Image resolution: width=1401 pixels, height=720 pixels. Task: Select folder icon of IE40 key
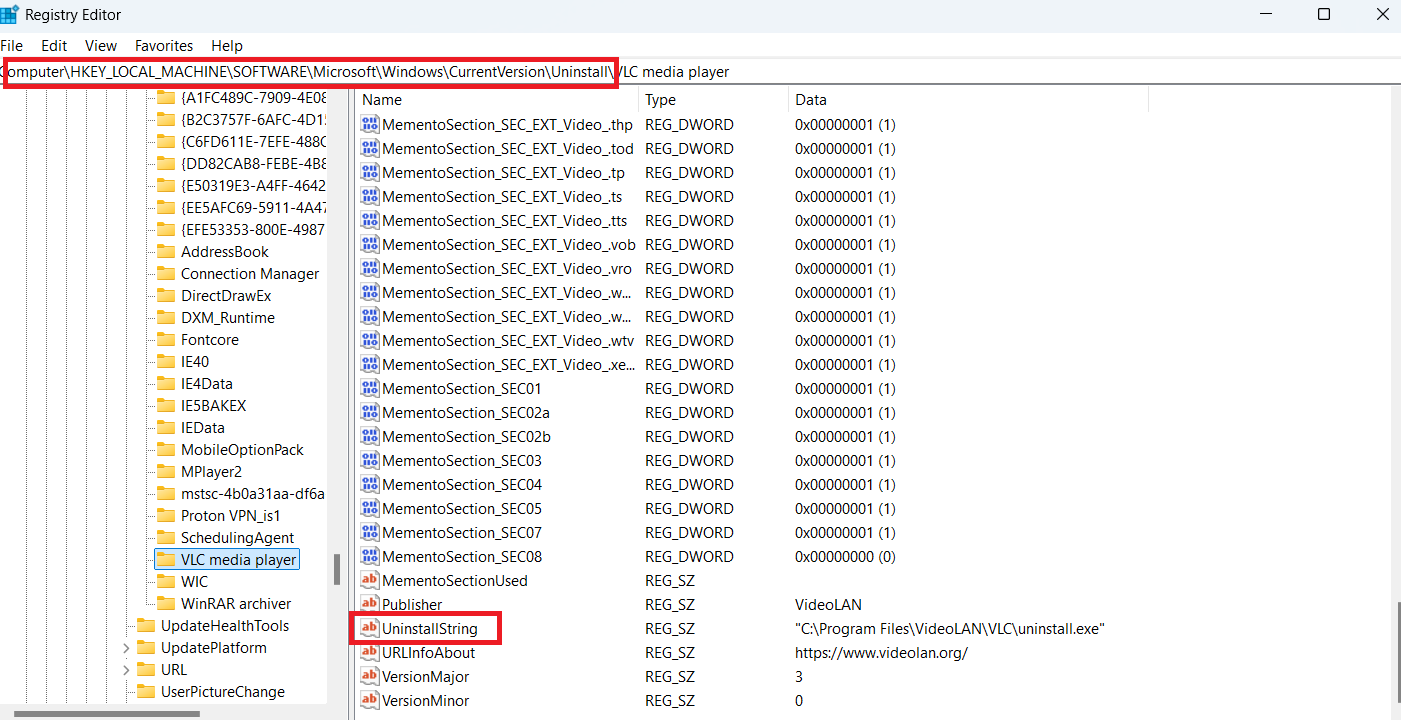coord(165,362)
